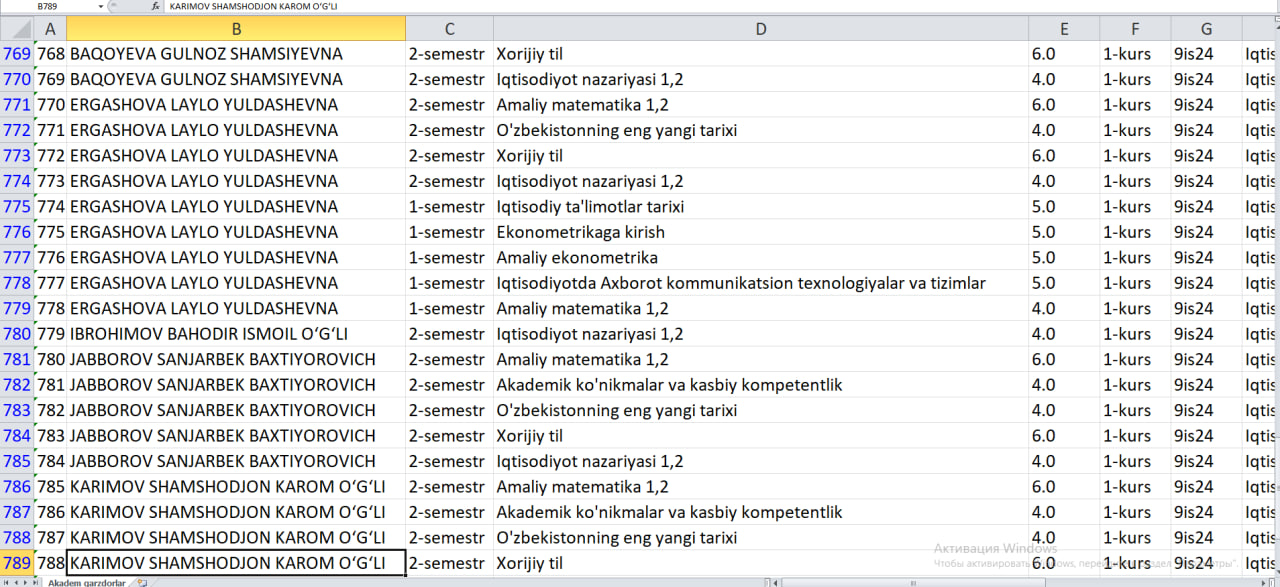This screenshot has height=587, width=1280.
Task: Select row header 775
Action: 17,207
